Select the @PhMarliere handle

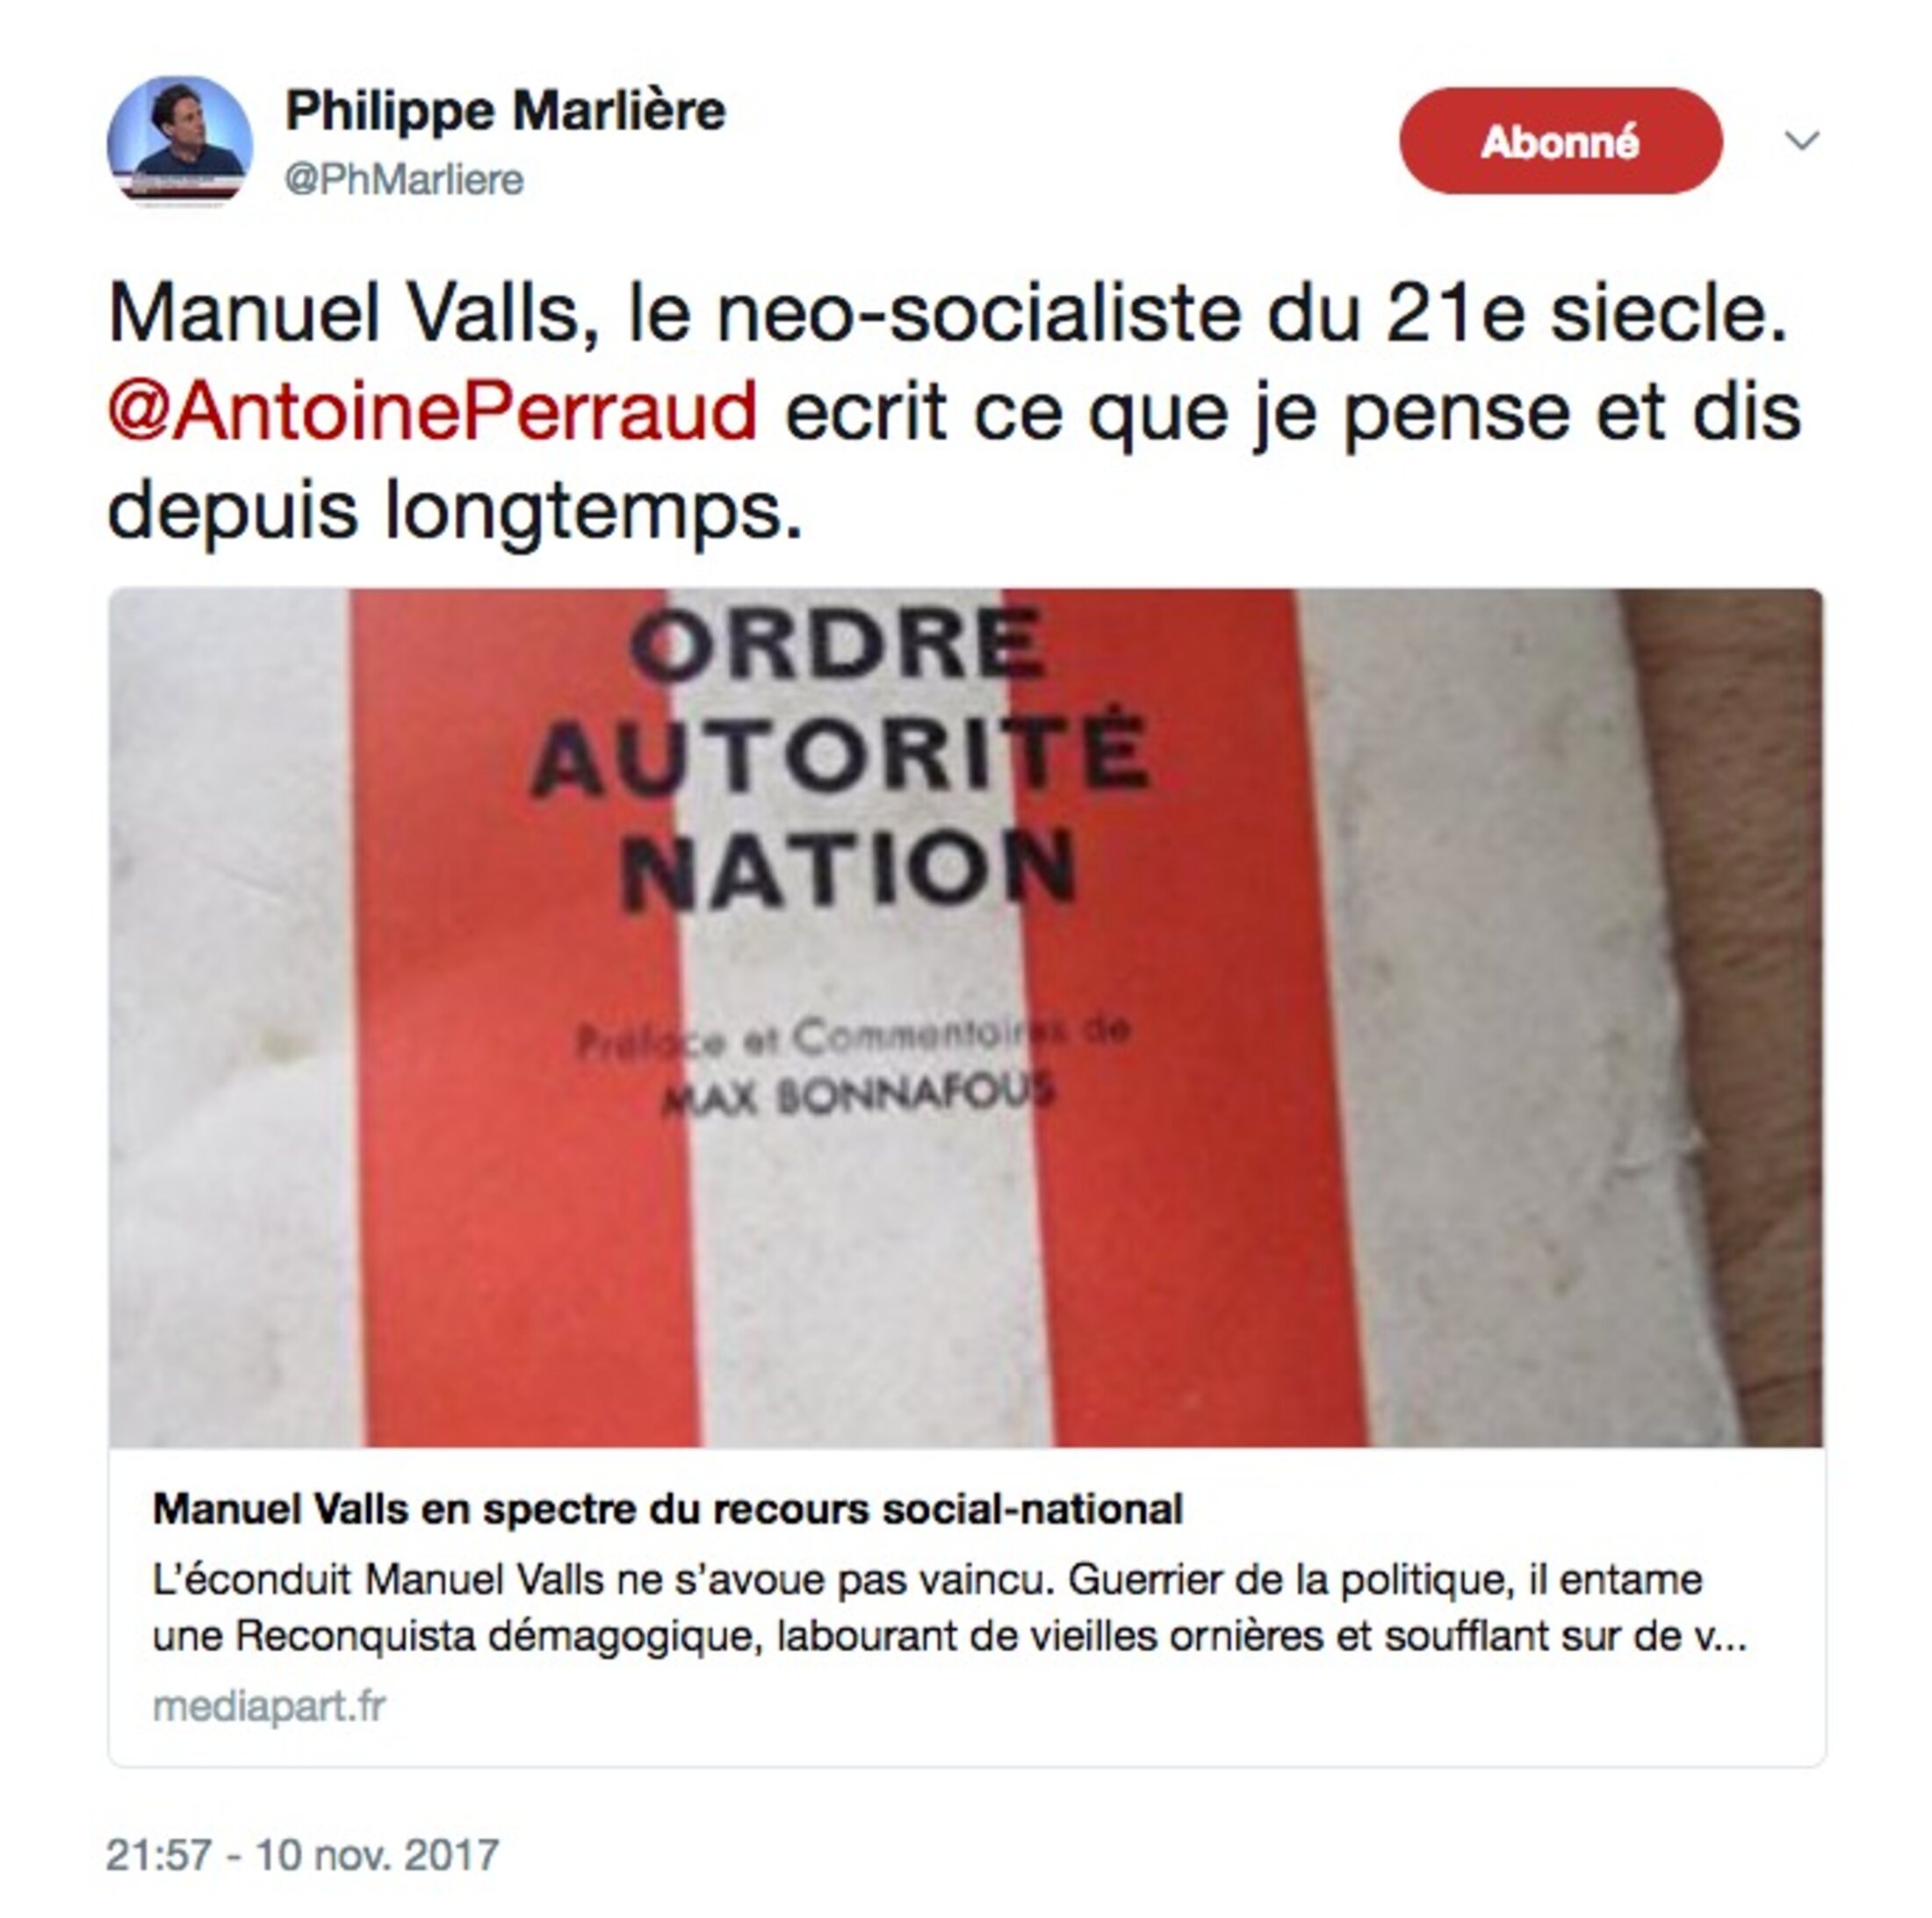(x=404, y=180)
